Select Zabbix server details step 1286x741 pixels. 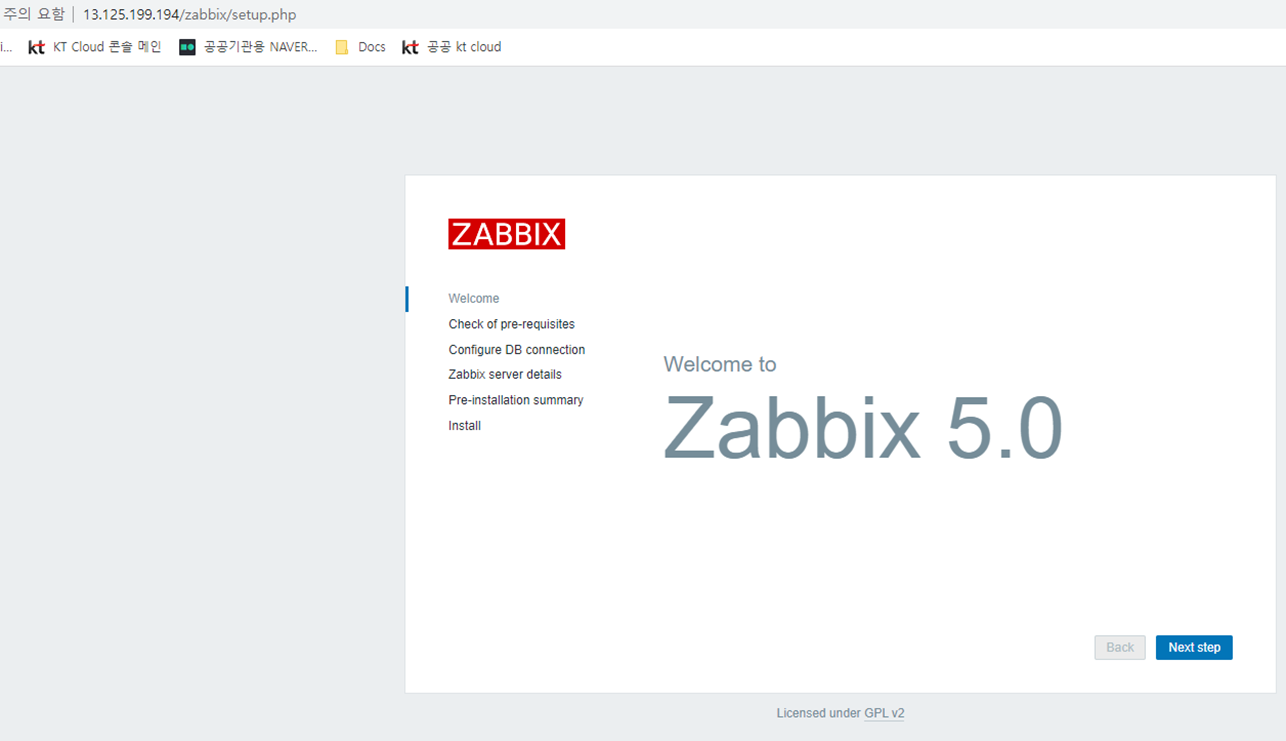pos(505,374)
